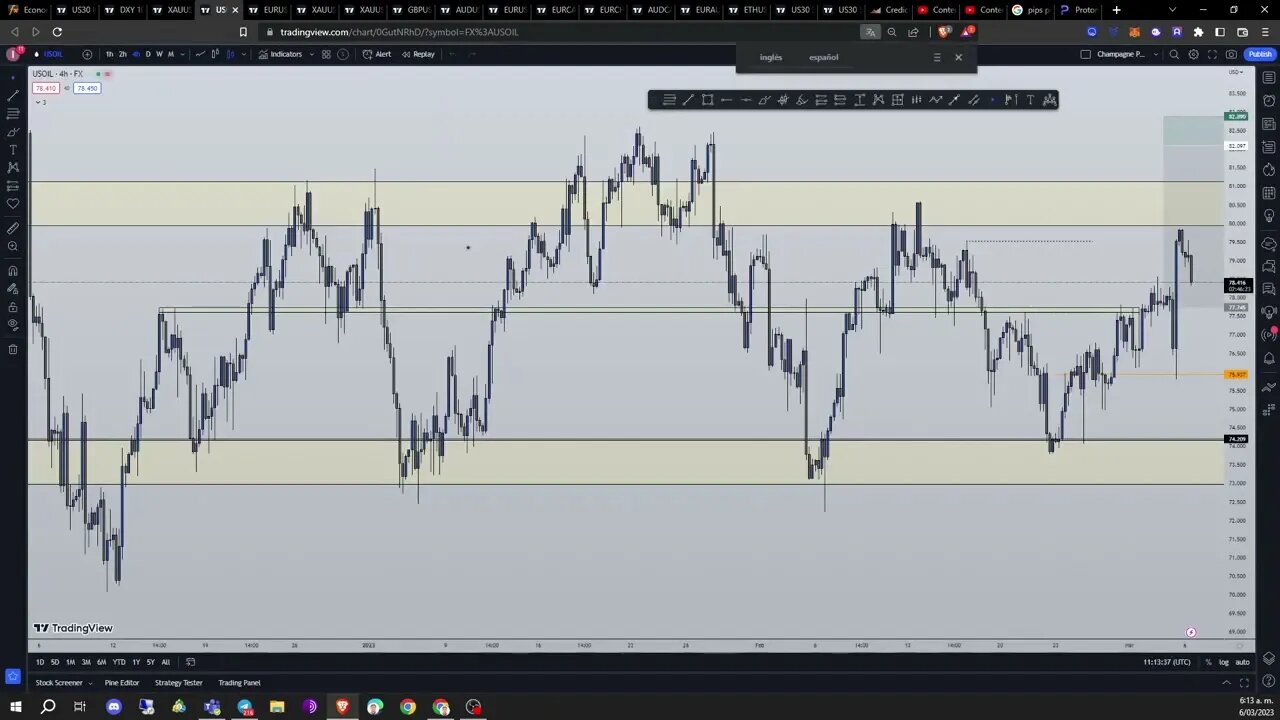Viewport: 1280px width, 720px height.
Task: Expand the USD currency dropdown
Action: click(1237, 73)
